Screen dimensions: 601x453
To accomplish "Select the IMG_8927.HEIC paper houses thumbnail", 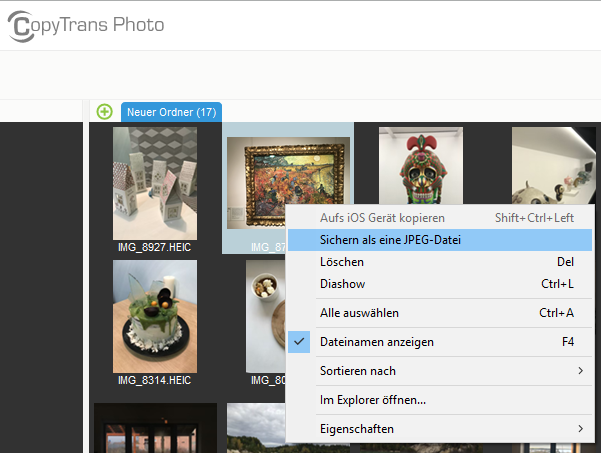I will click(x=155, y=184).
